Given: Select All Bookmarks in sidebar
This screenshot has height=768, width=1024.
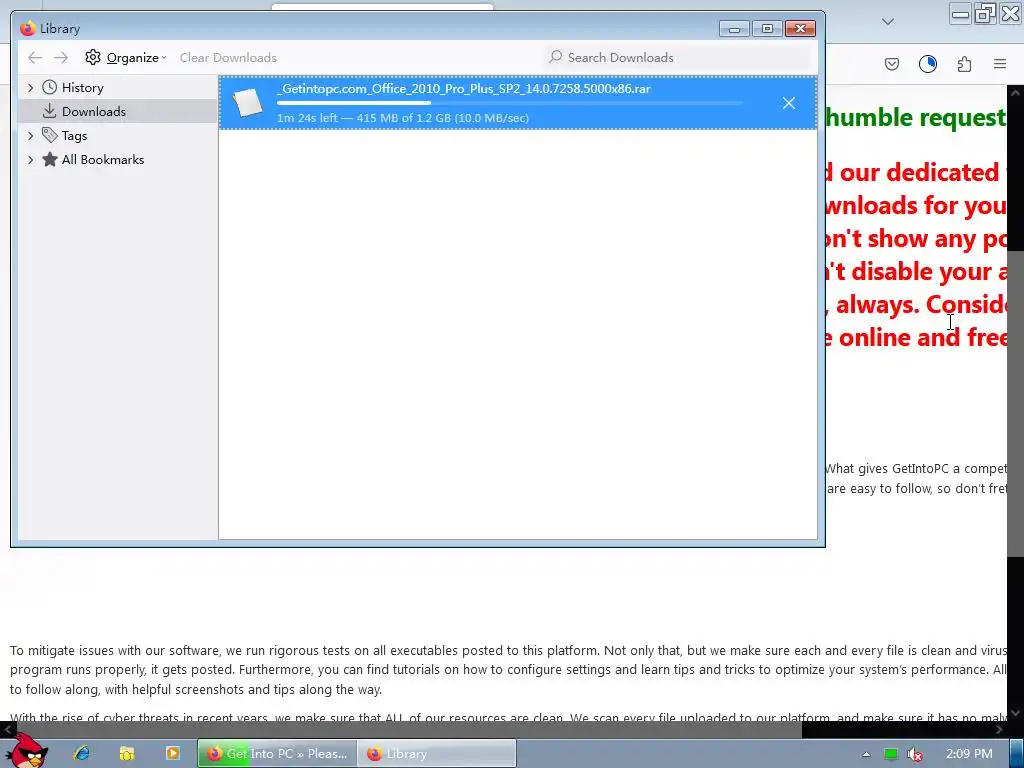Looking at the screenshot, I should tap(103, 160).
